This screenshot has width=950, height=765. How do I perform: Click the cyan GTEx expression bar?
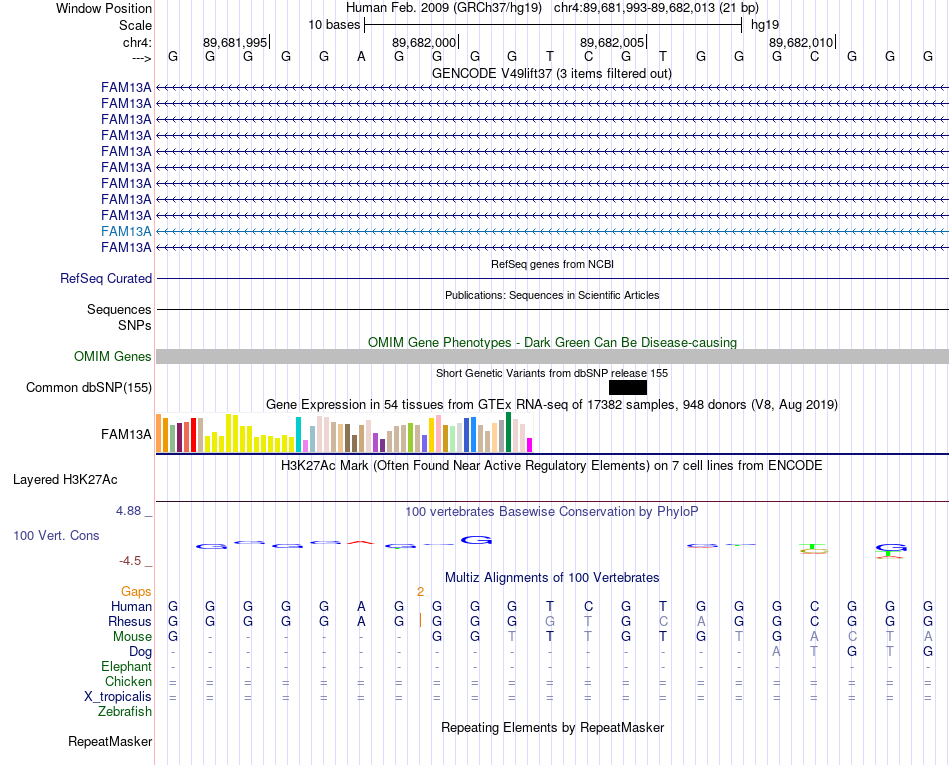point(298,434)
